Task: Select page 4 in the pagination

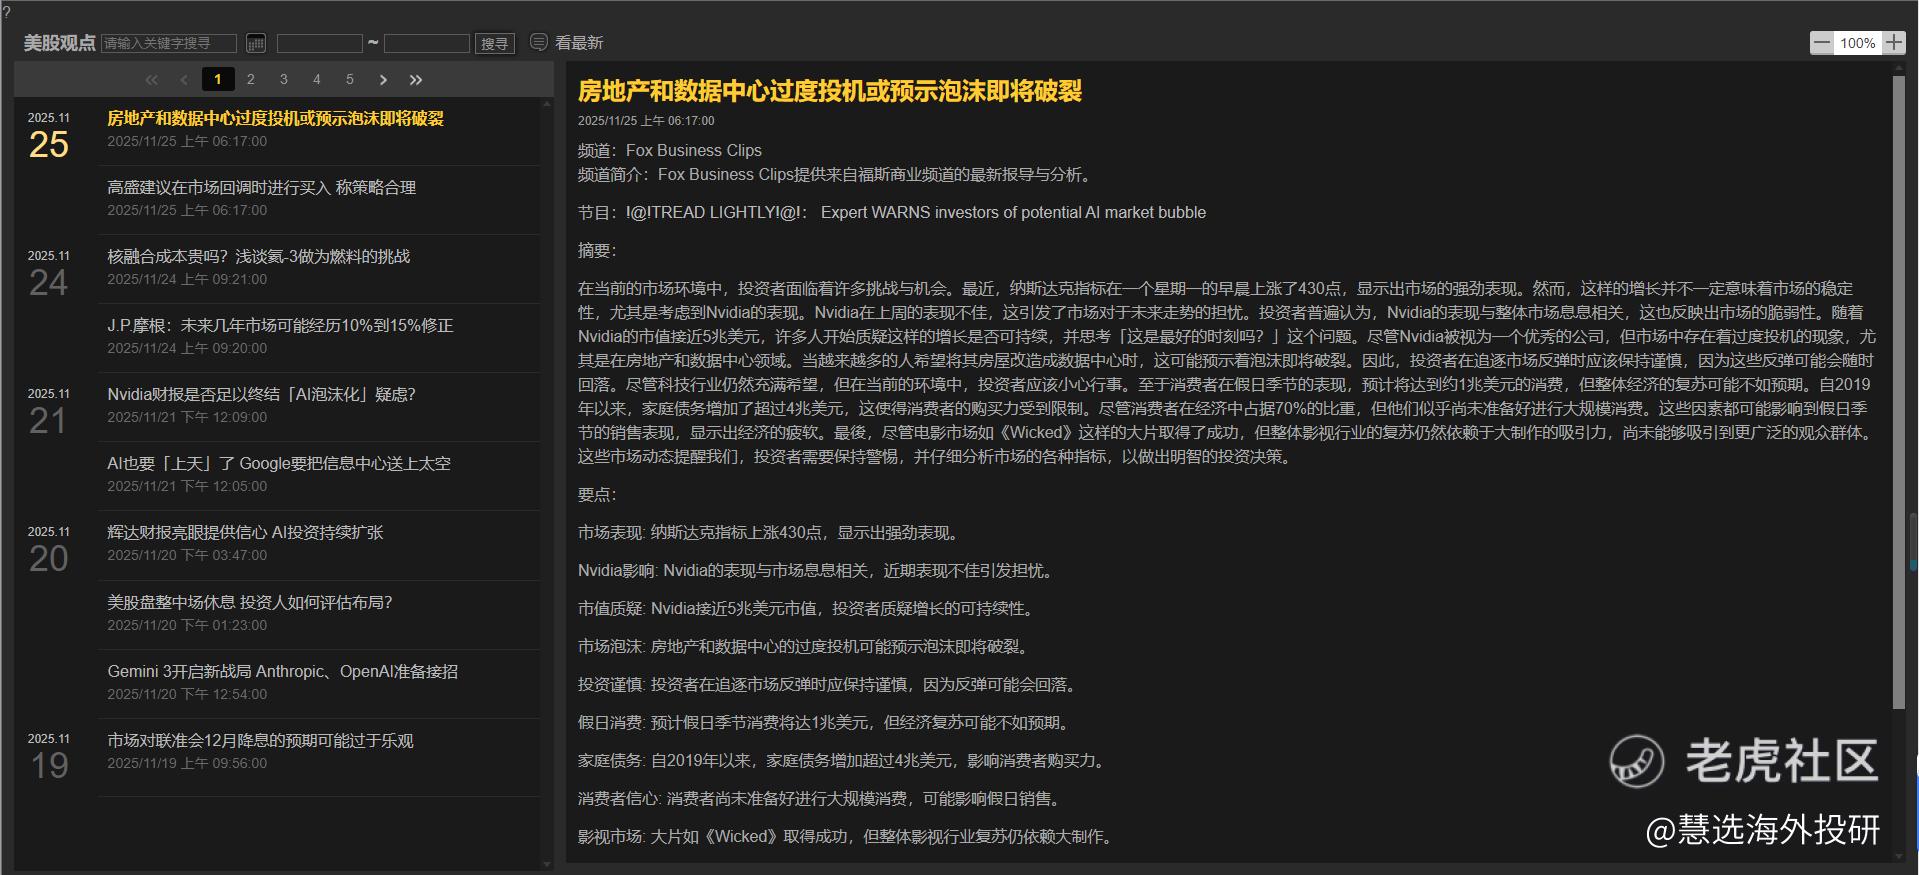Action: [x=317, y=79]
